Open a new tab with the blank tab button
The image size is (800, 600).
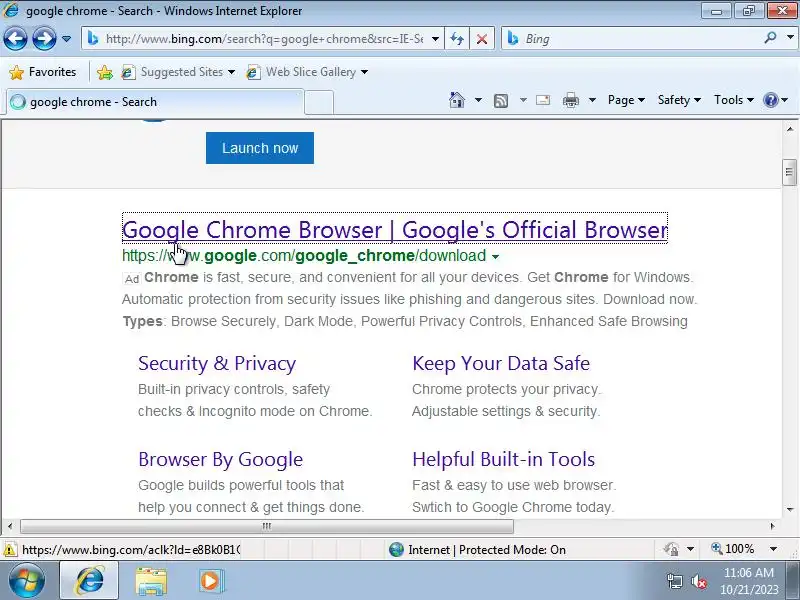coord(319,102)
